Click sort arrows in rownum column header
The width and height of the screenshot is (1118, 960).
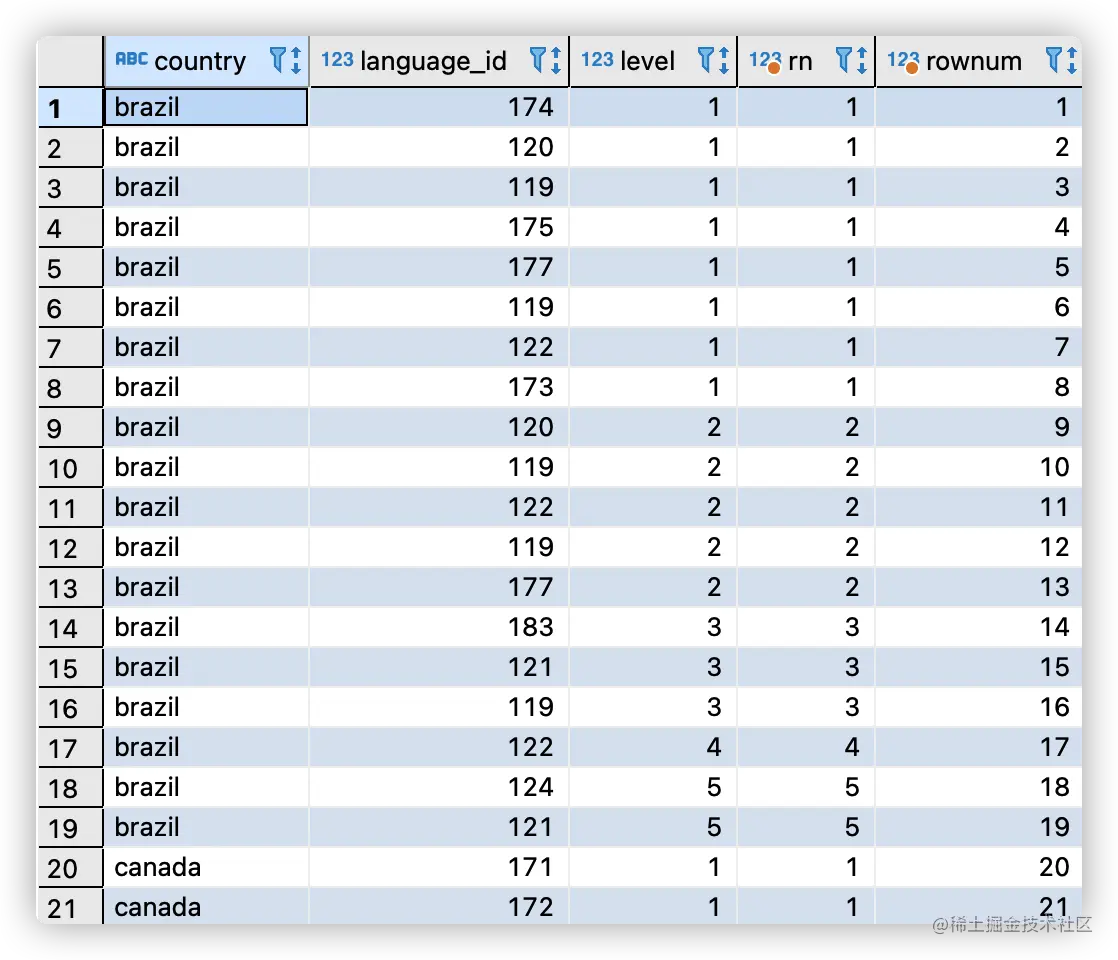coord(1072,61)
